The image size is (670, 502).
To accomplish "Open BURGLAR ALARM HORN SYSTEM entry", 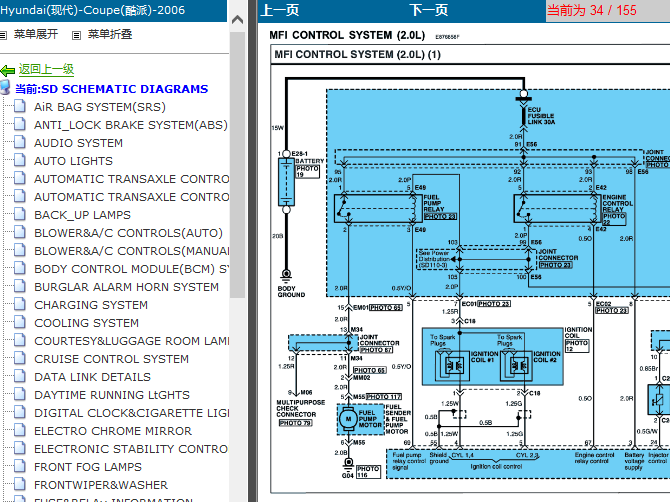I will pos(126,287).
